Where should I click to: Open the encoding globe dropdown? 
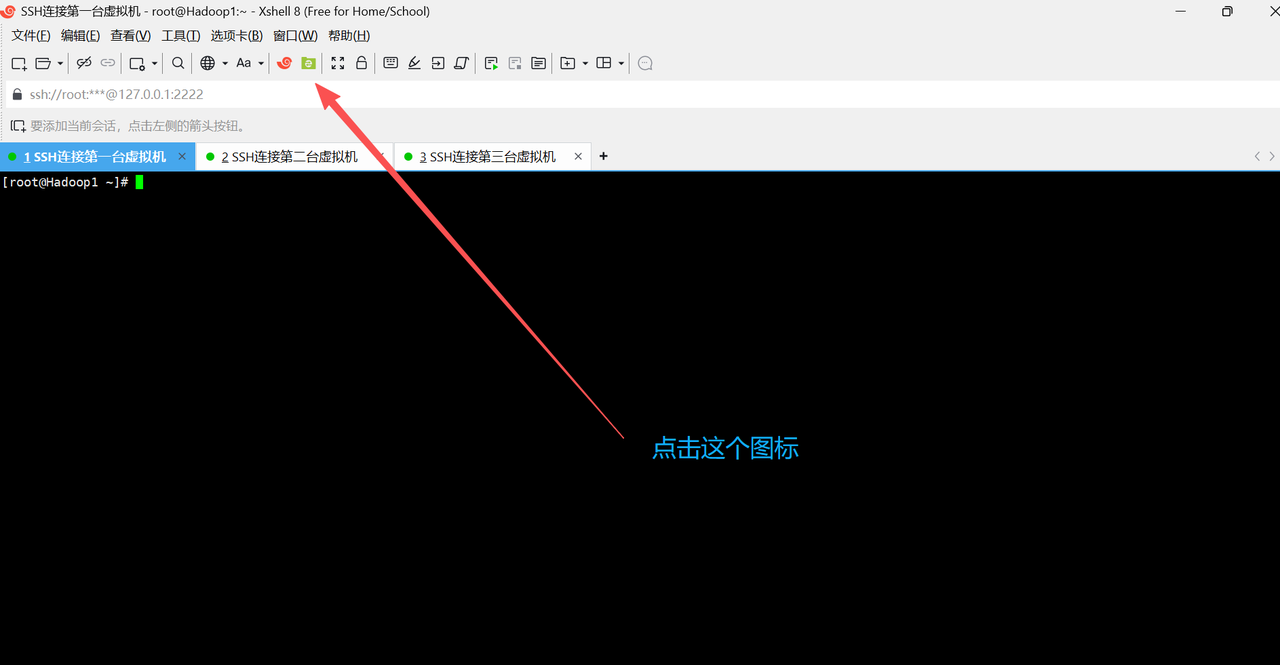208,63
